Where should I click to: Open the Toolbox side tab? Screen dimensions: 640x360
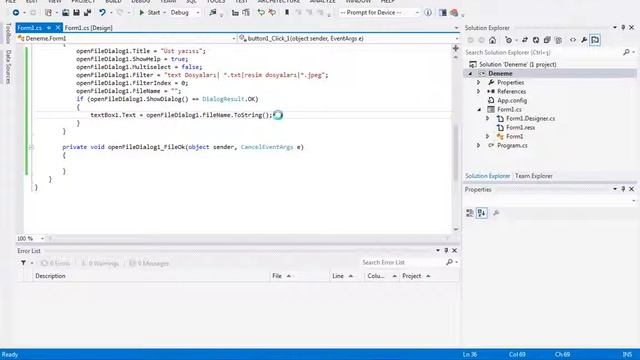8,33
